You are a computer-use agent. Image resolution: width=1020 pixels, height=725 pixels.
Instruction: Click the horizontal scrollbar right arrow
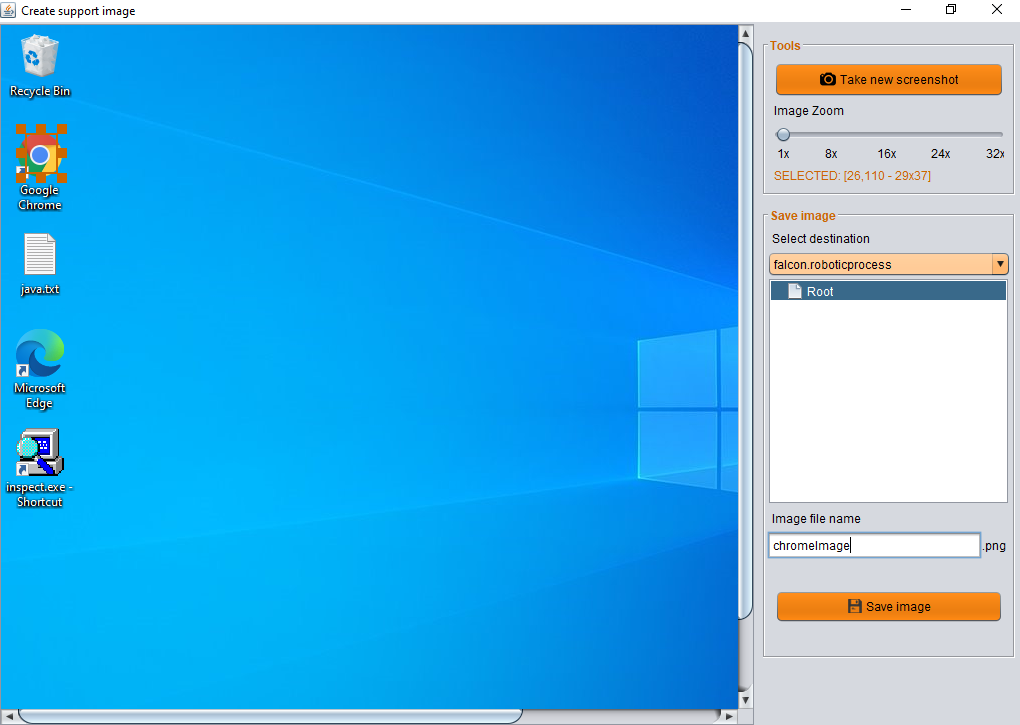pyautogui.click(x=729, y=716)
